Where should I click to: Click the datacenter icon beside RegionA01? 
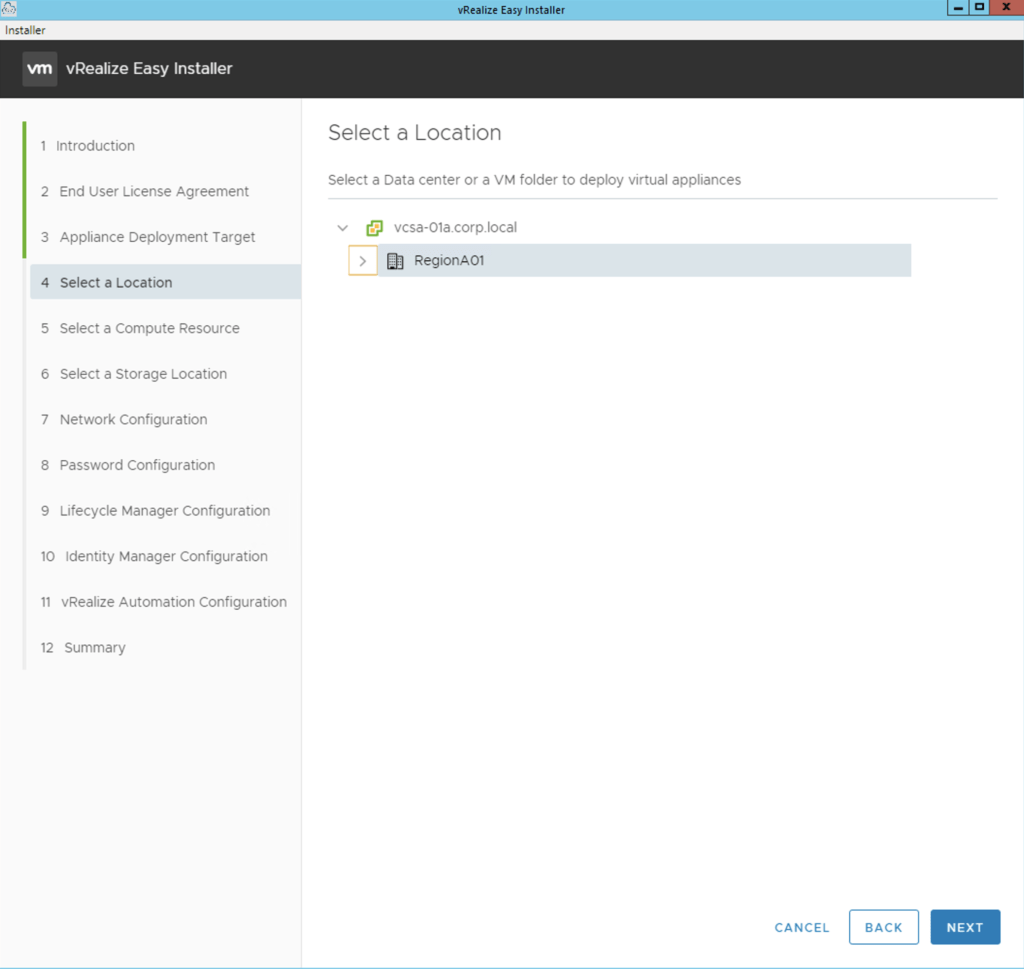coord(395,261)
